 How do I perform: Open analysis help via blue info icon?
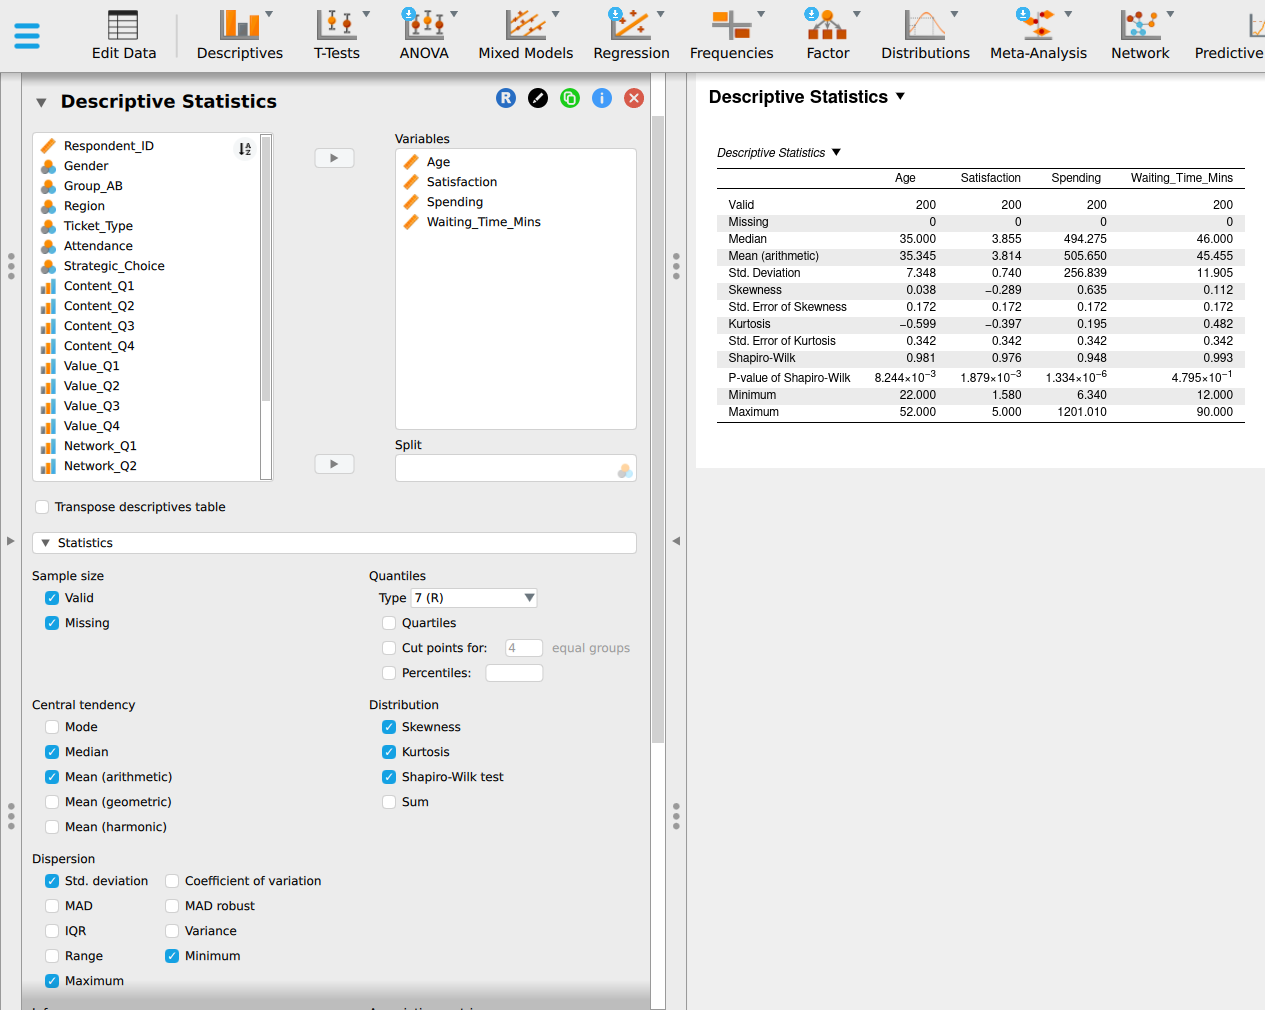[x=602, y=98]
